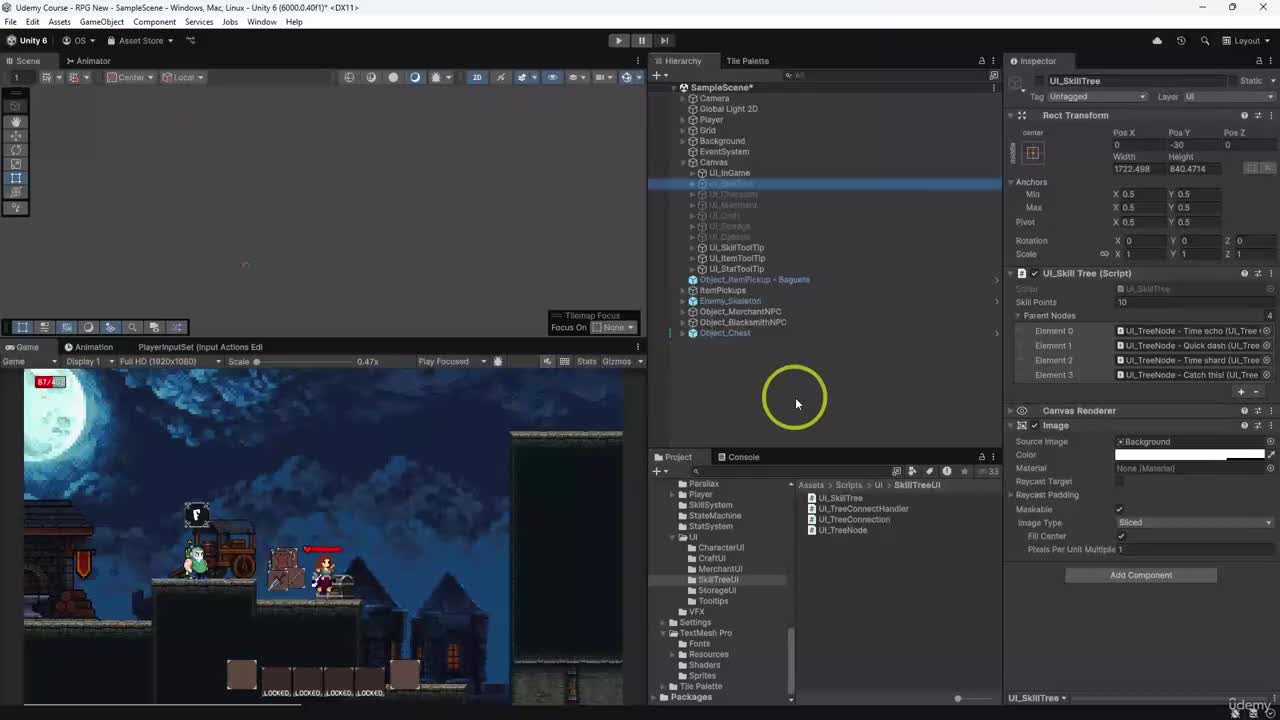The width and height of the screenshot is (1280, 720).
Task: Toggle 2D scene view mode
Action: [477, 77]
